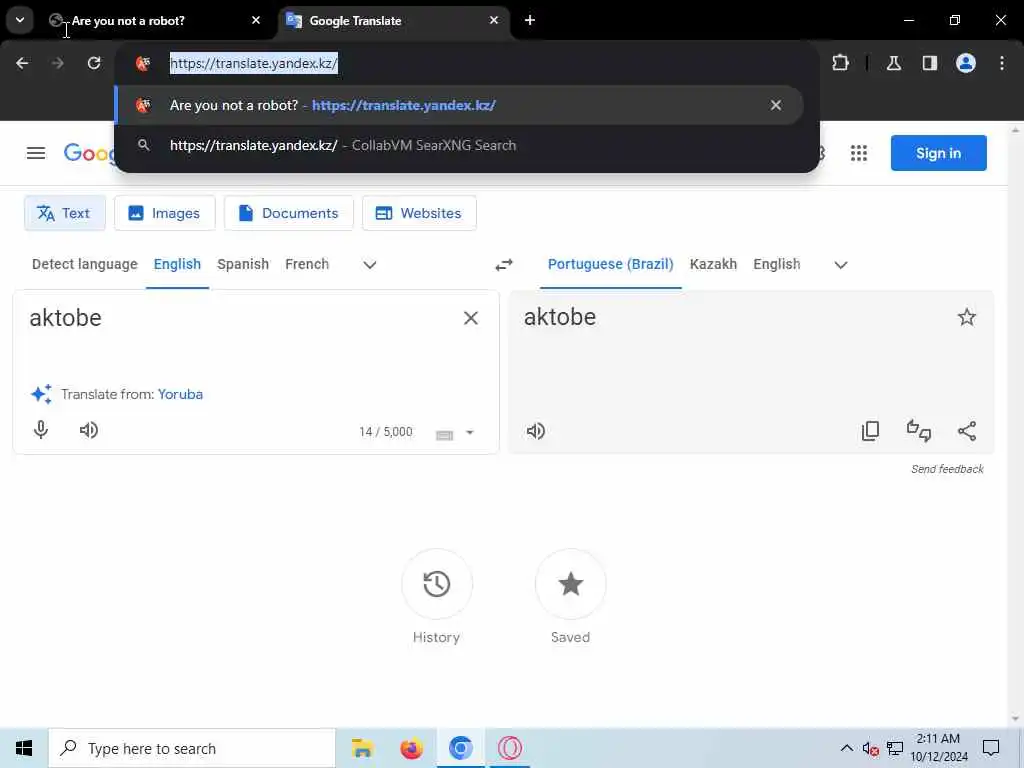The image size is (1024, 768).
Task: Open the browser extensions puzzle icon
Action: 840,63
